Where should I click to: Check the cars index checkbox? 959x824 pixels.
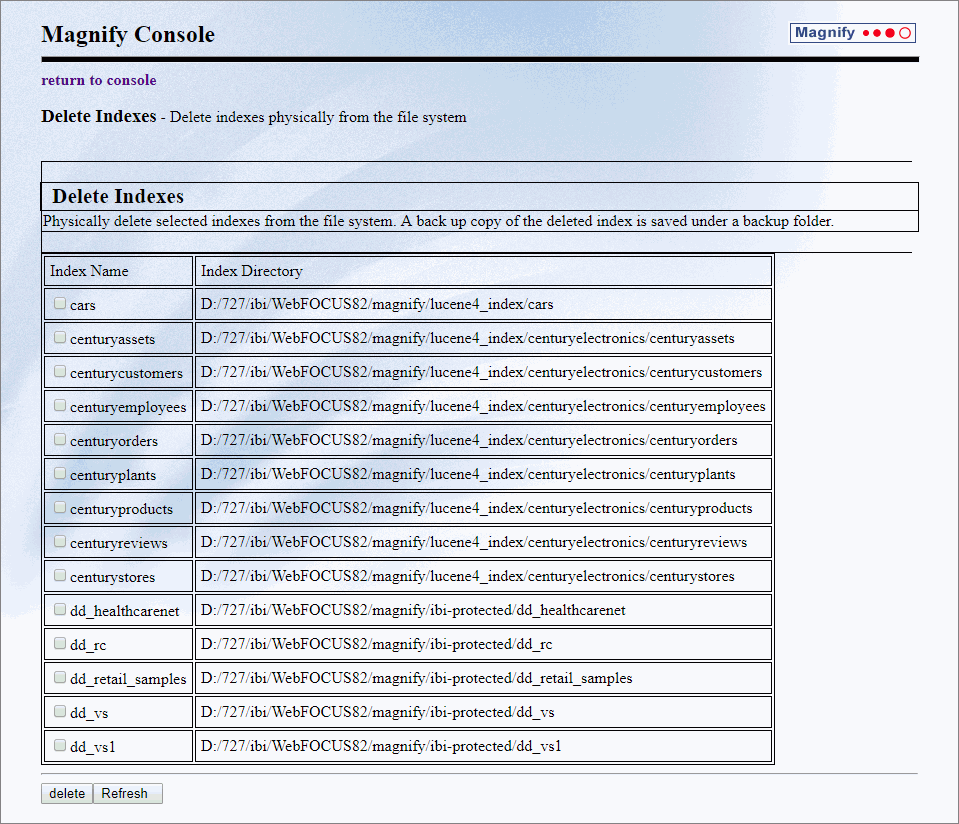pyautogui.click(x=59, y=303)
